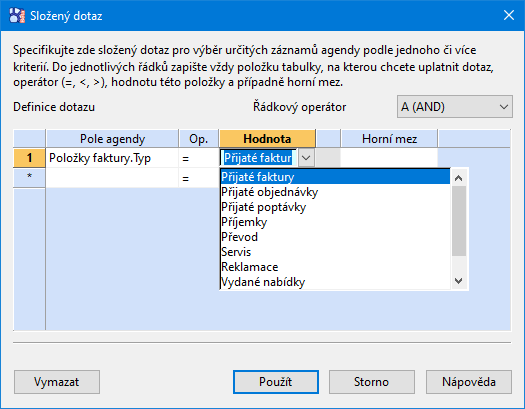Viewport: 525px width, 409px height.
Task: Close the Složený dotaz dialog
Action: pos(509,15)
